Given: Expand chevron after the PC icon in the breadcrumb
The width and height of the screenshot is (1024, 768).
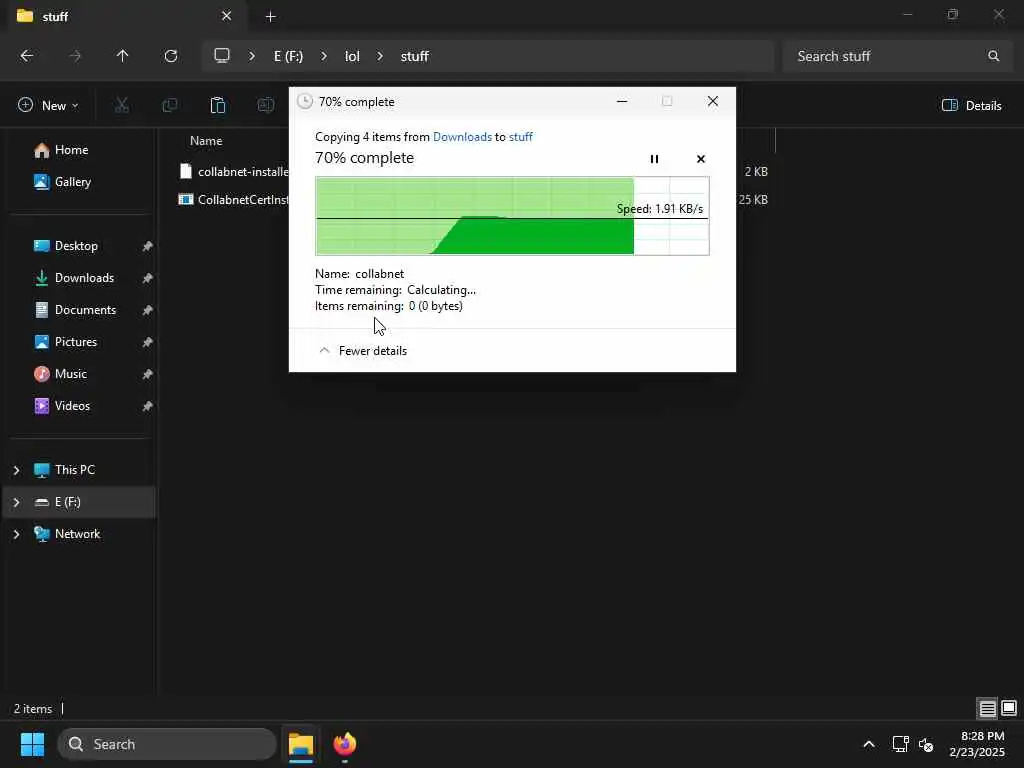Looking at the screenshot, I should click(251, 56).
